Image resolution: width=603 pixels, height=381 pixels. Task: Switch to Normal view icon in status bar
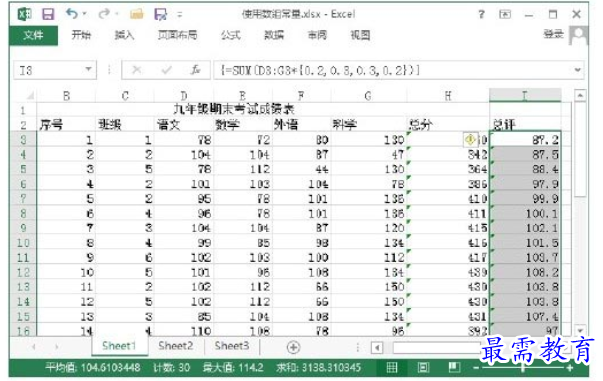point(392,368)
